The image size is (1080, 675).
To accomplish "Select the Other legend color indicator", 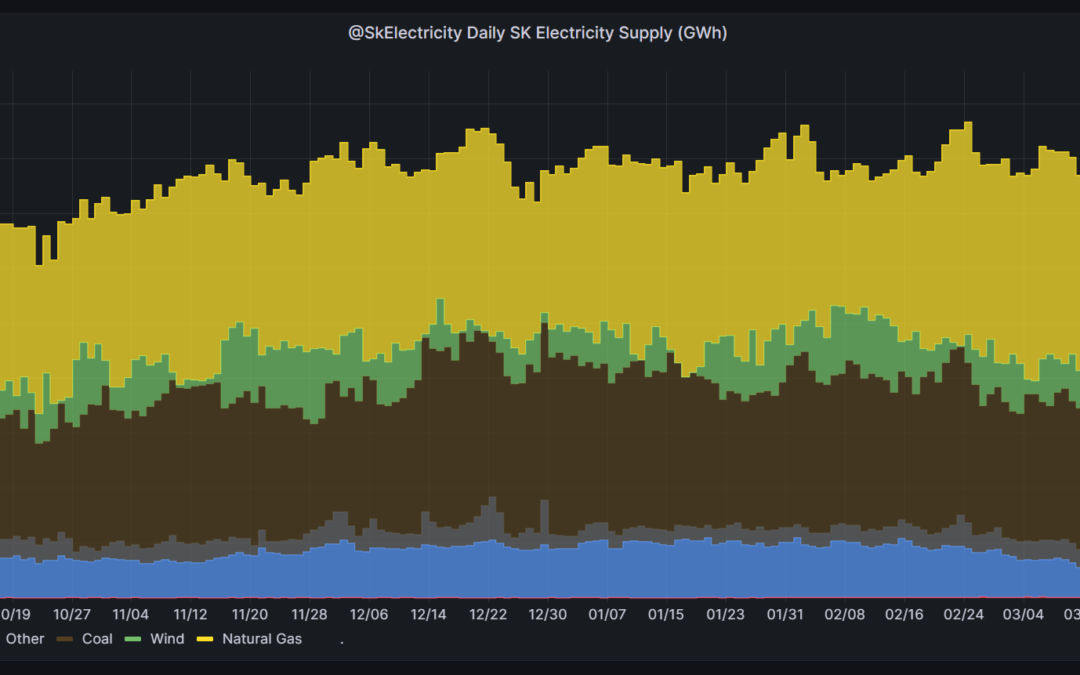I will [2, 638].
